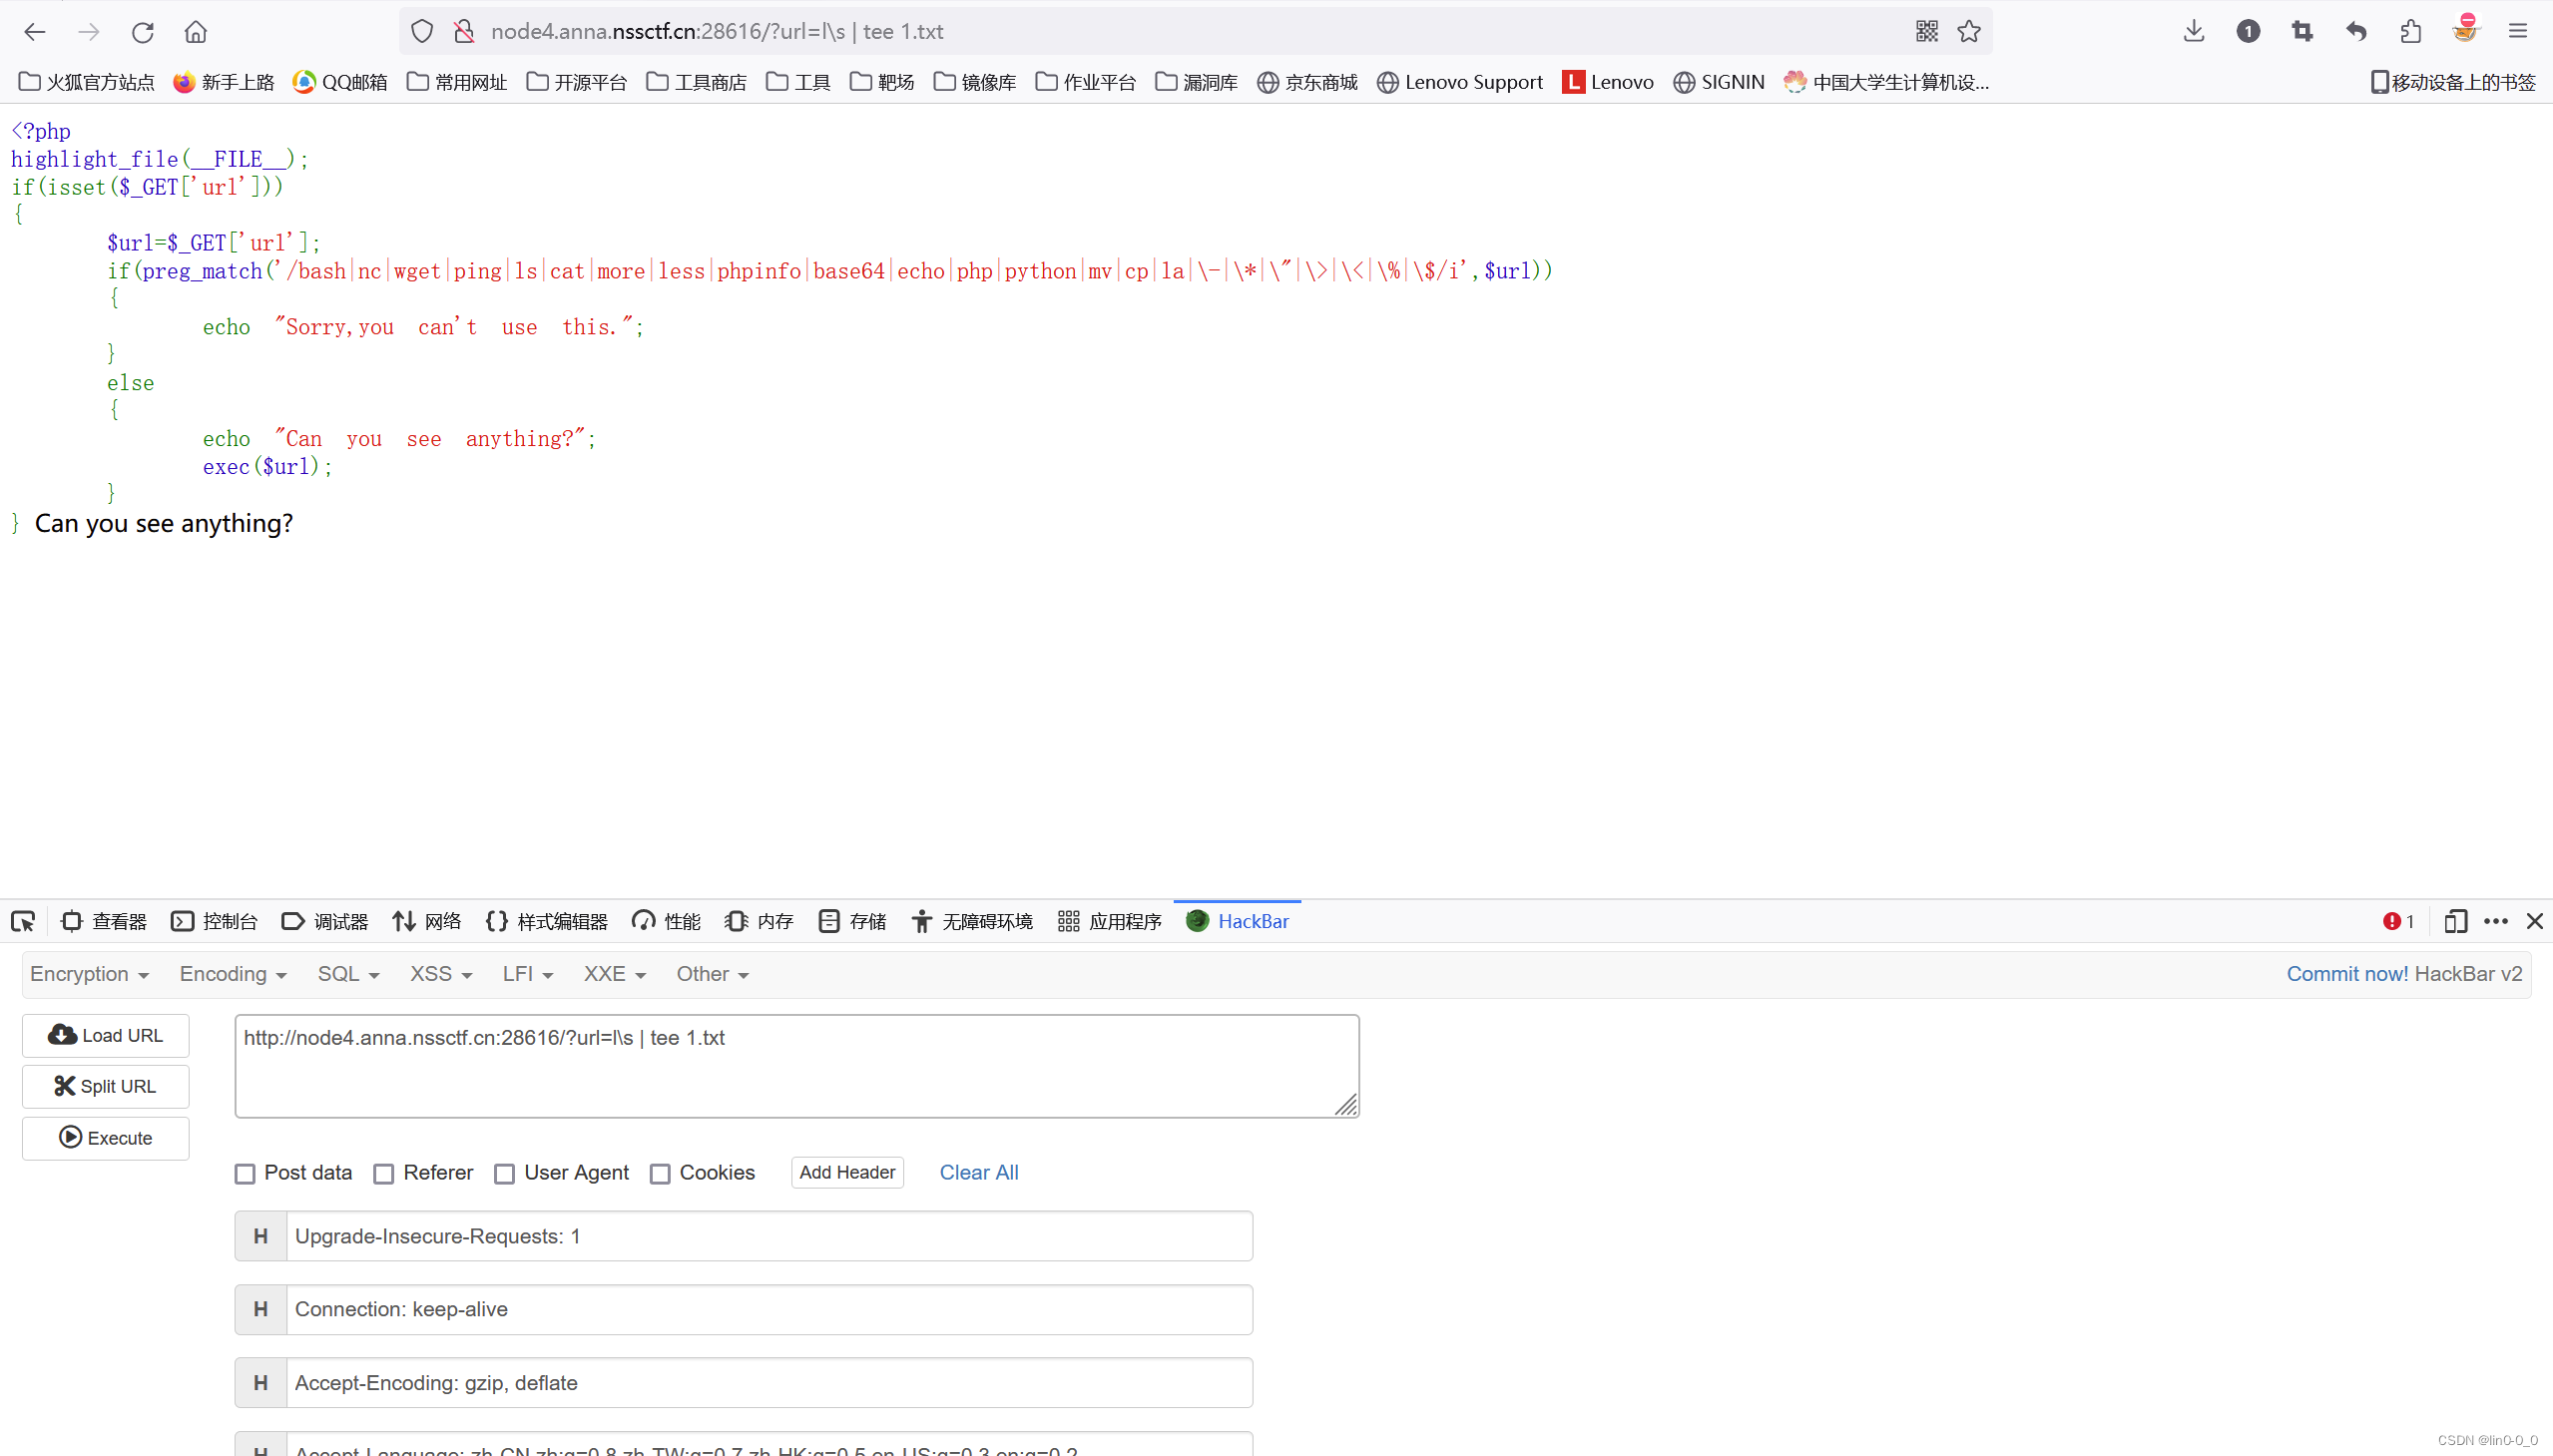Click the browser reload page icon
2553x1456 pixels.
(x=142, y=32)
